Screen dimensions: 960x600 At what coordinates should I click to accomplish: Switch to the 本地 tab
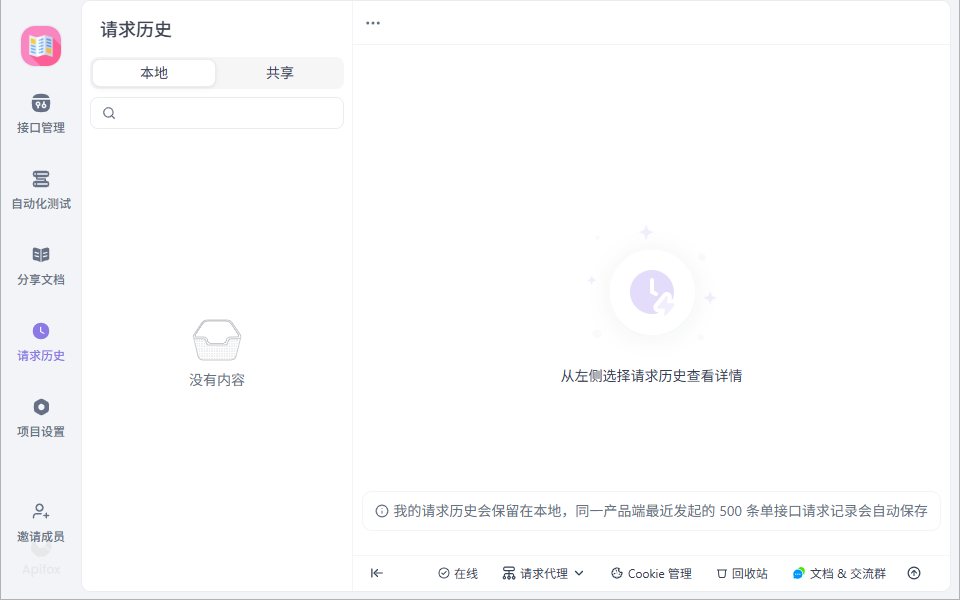(154, 73)
